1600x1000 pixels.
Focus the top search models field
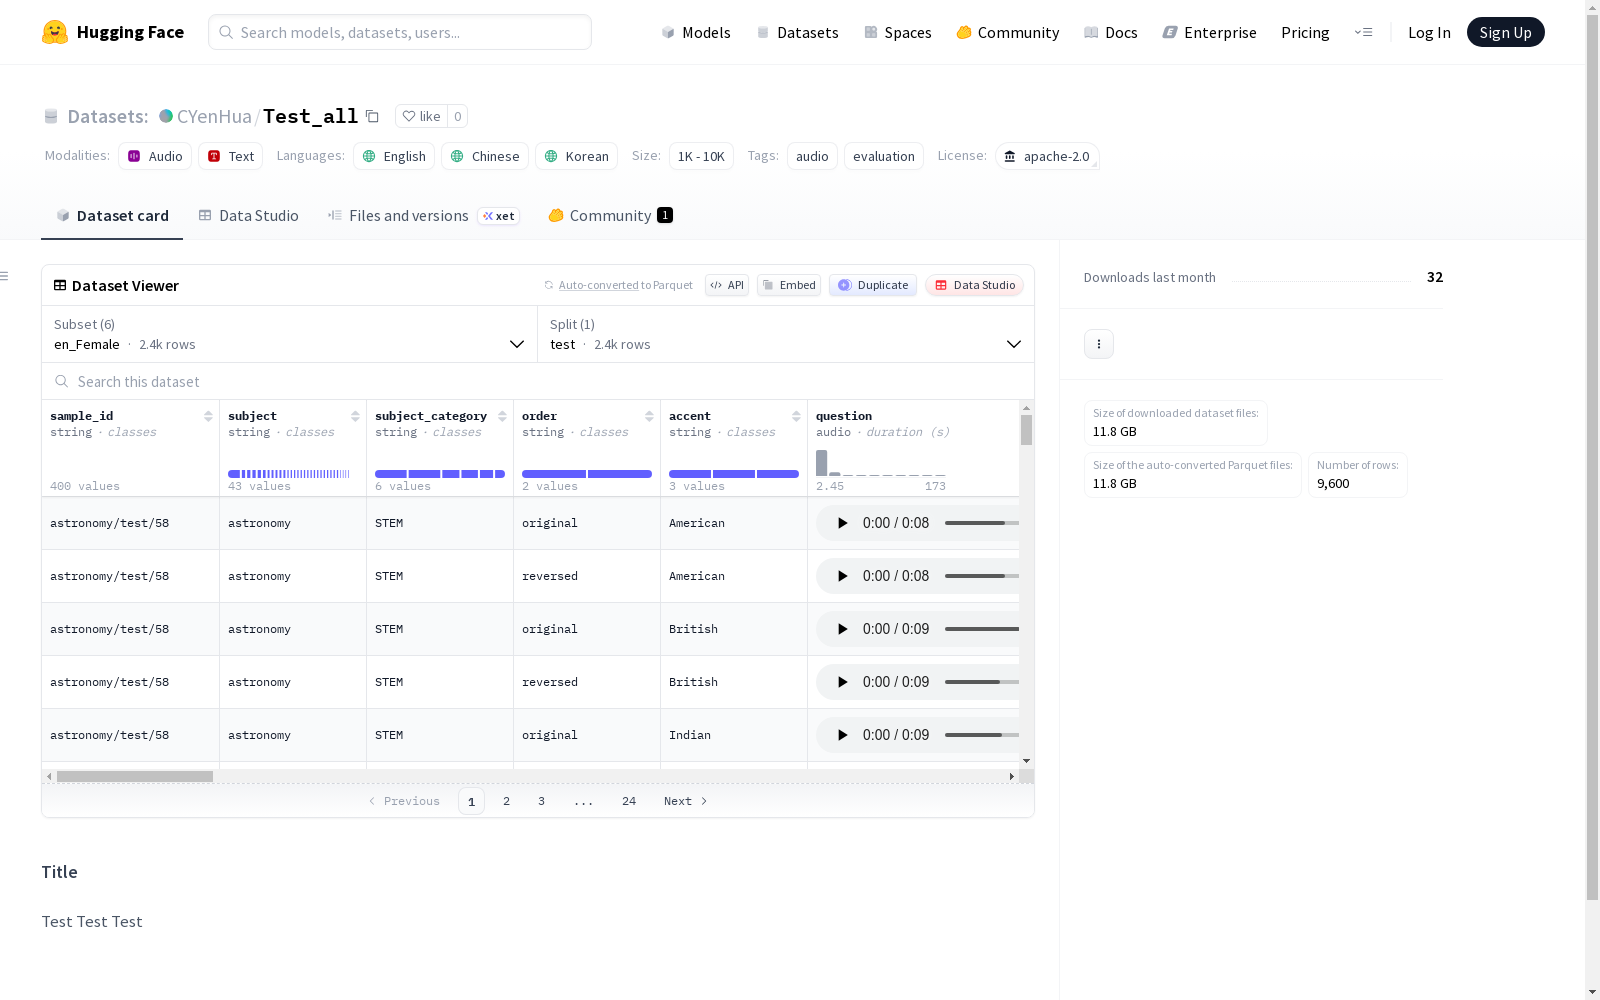[x=400, y=32]
